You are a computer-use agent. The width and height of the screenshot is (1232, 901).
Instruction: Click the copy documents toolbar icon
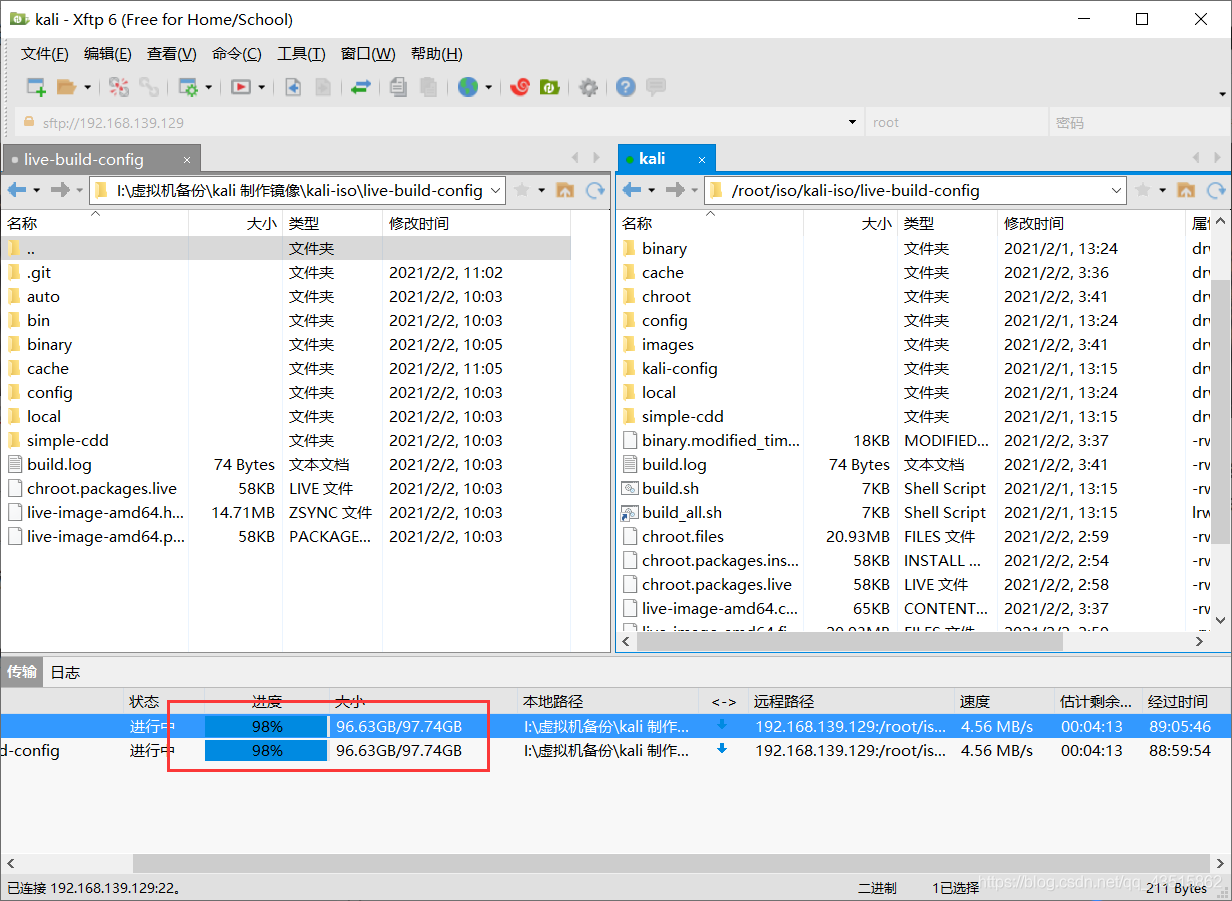tap(398, 87)
